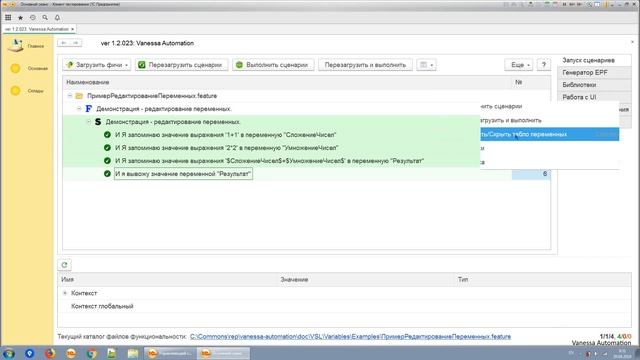Click the Загрузить фичи button
This screenshot has height=360, width=640.
coord(97,65)
